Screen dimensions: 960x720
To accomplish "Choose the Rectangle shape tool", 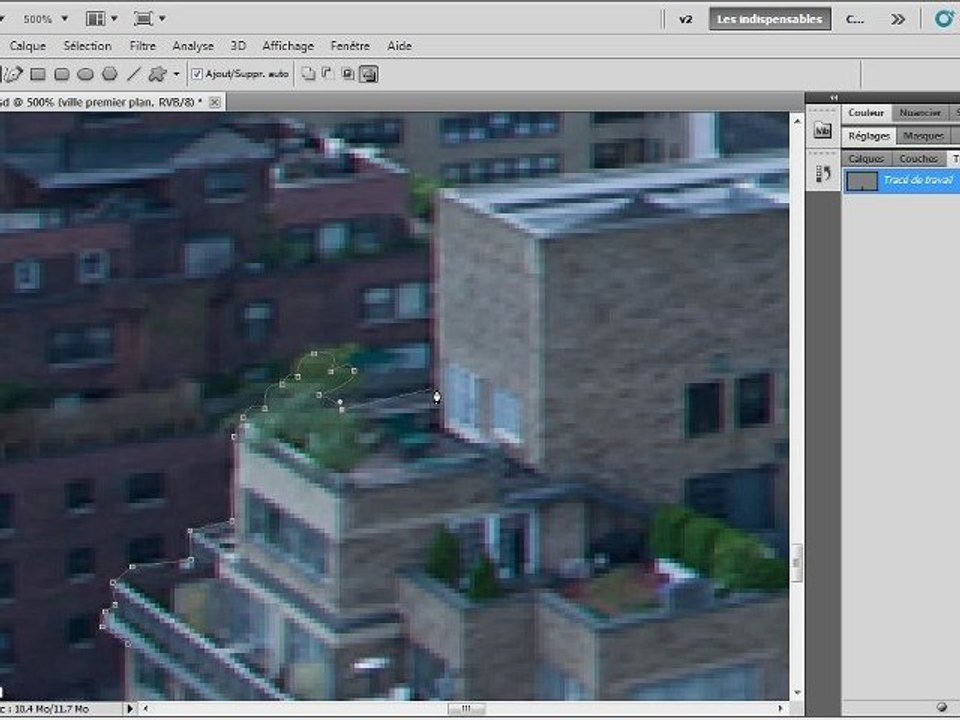I will (x=38, y=74).
